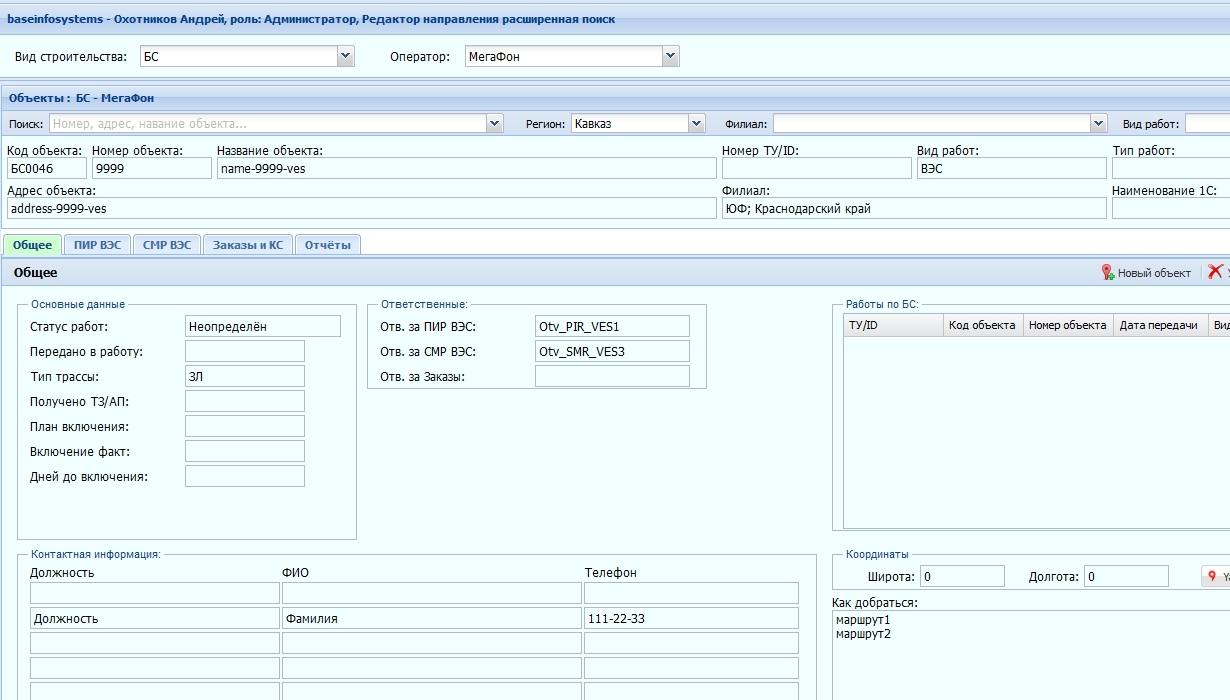The height and width of the screenshot is (700, 1230).
Task: Click the Поиск search input field
Action: pyautogui.click(x=268, y=124)
